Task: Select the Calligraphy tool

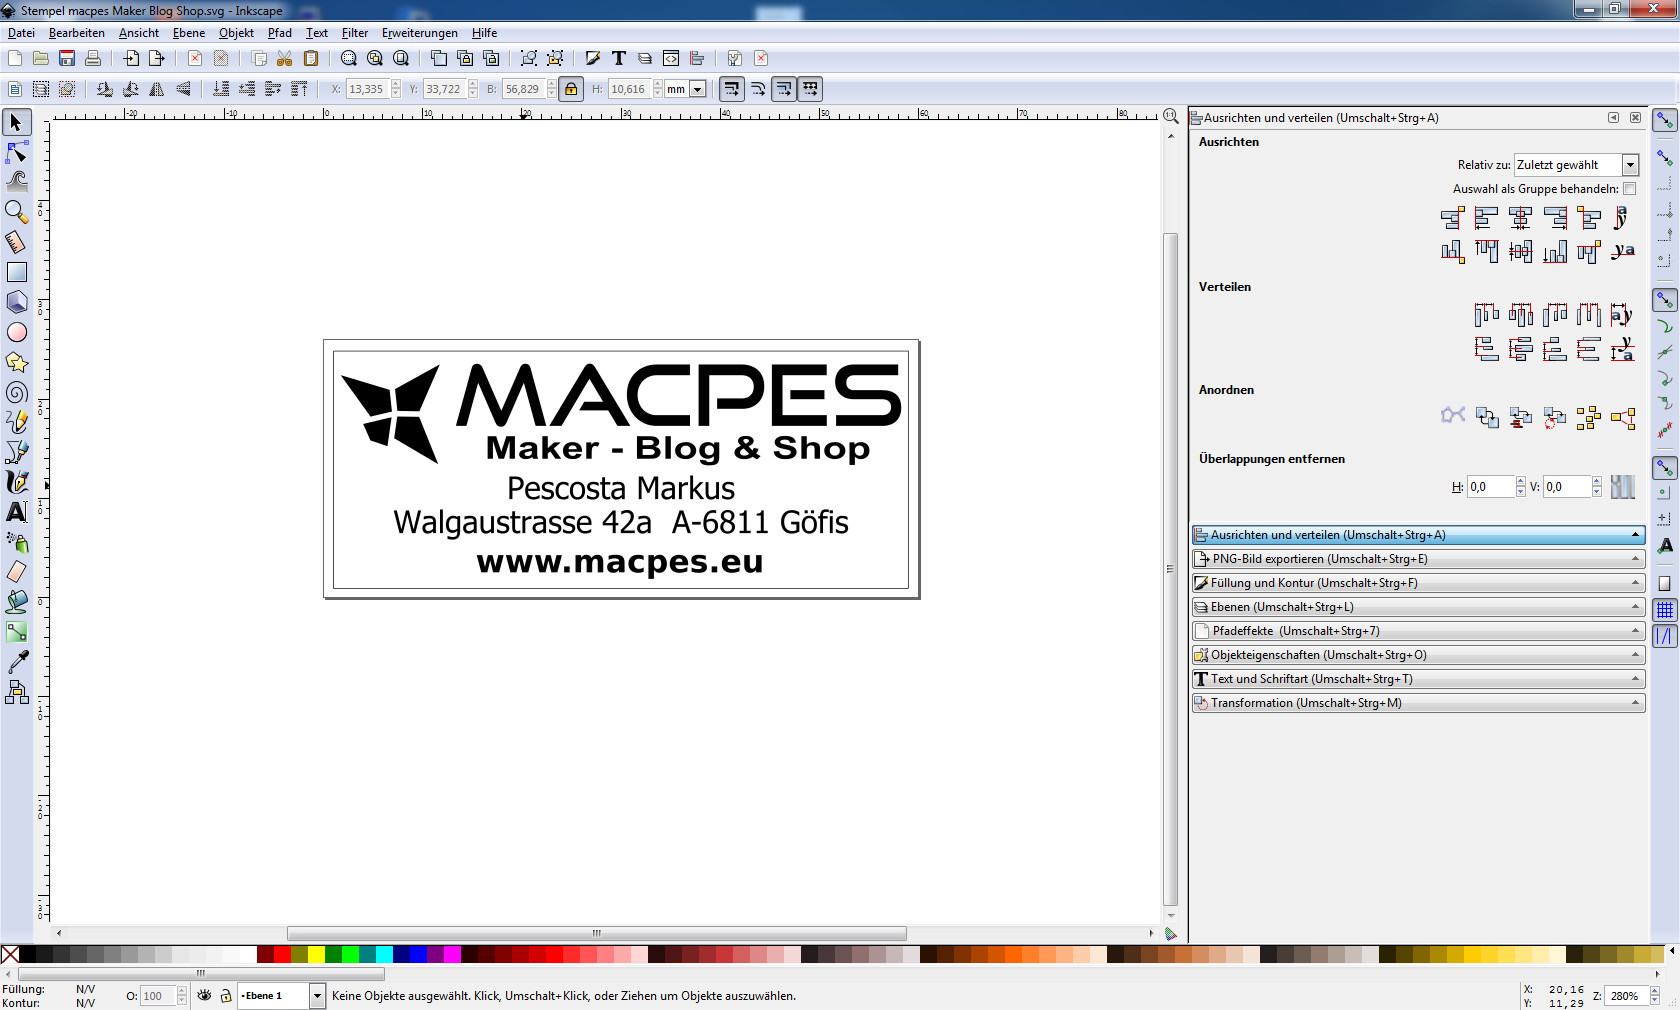Action: pos(16,482)
